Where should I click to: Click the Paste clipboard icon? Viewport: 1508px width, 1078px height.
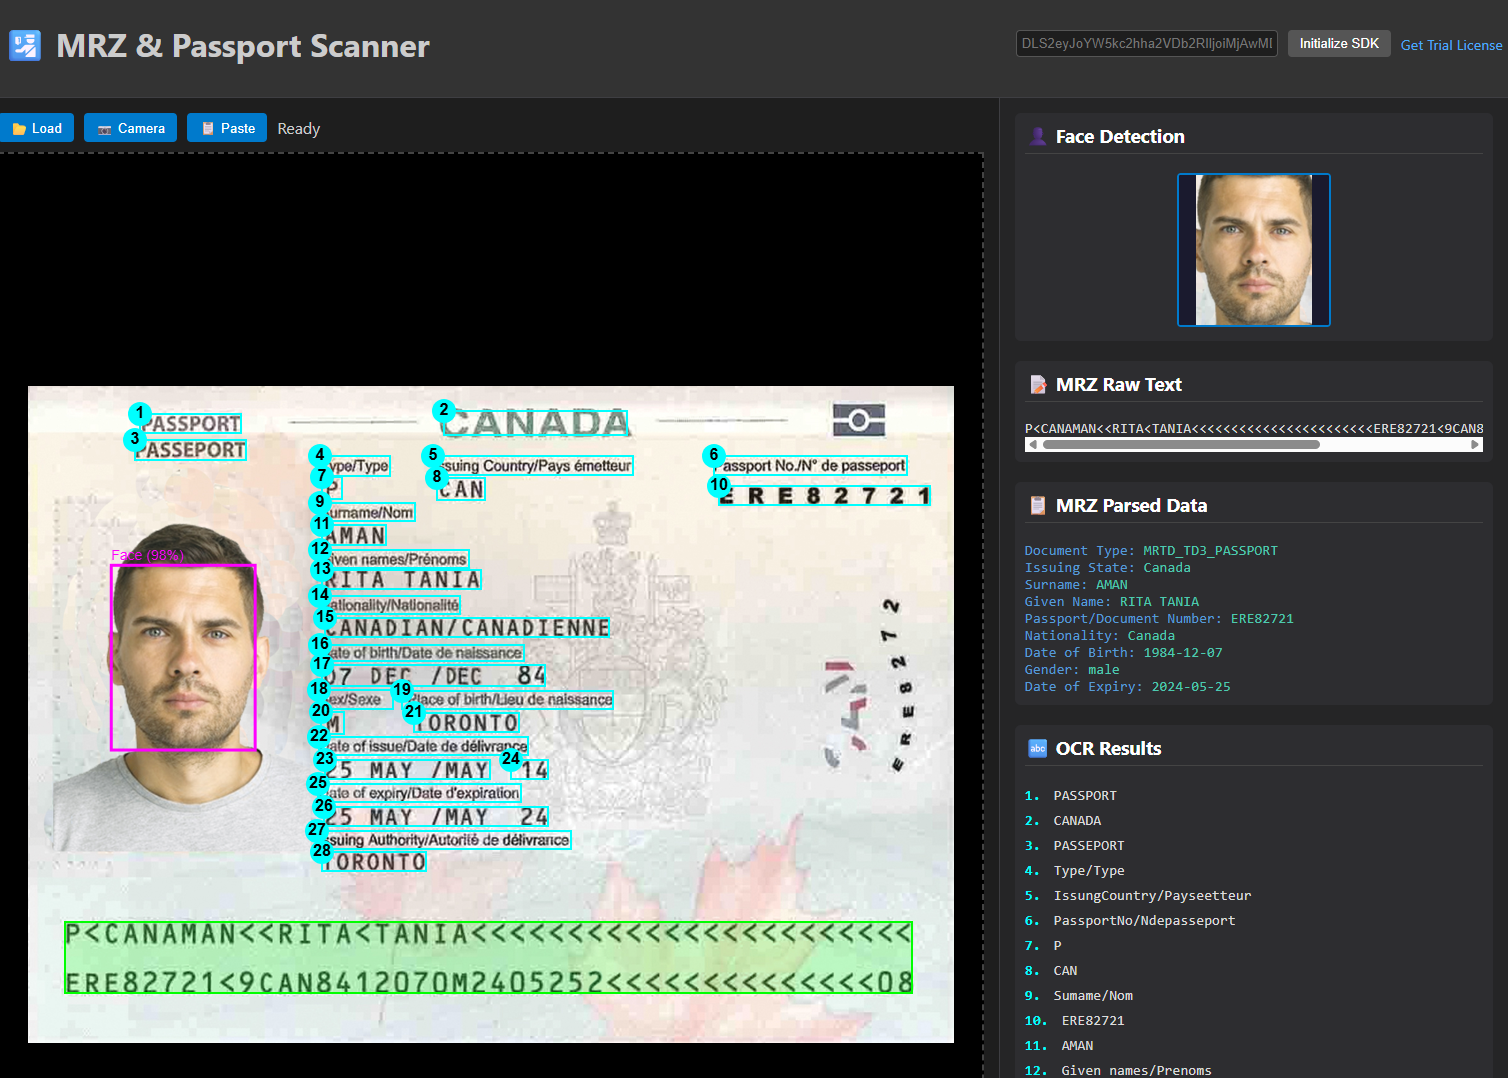206,128
